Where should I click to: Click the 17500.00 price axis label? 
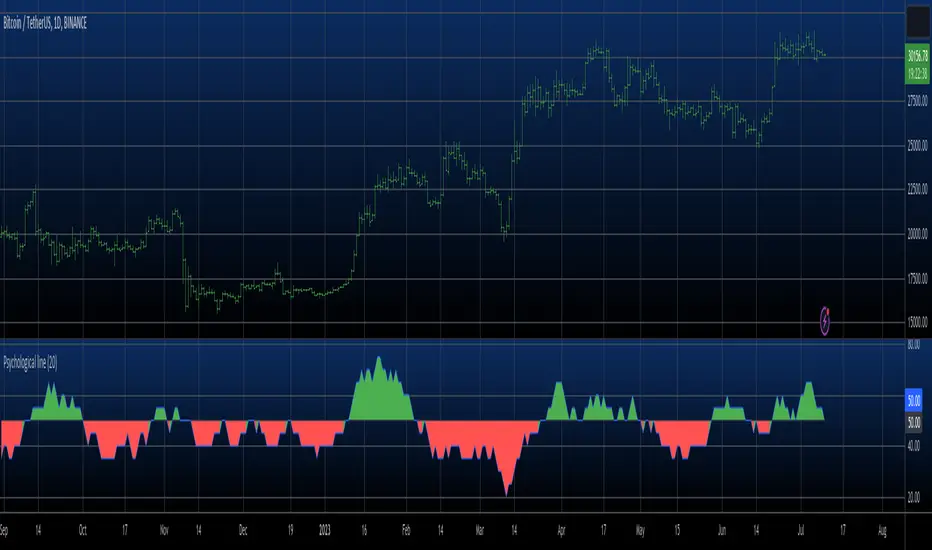[x=917, y=278]
